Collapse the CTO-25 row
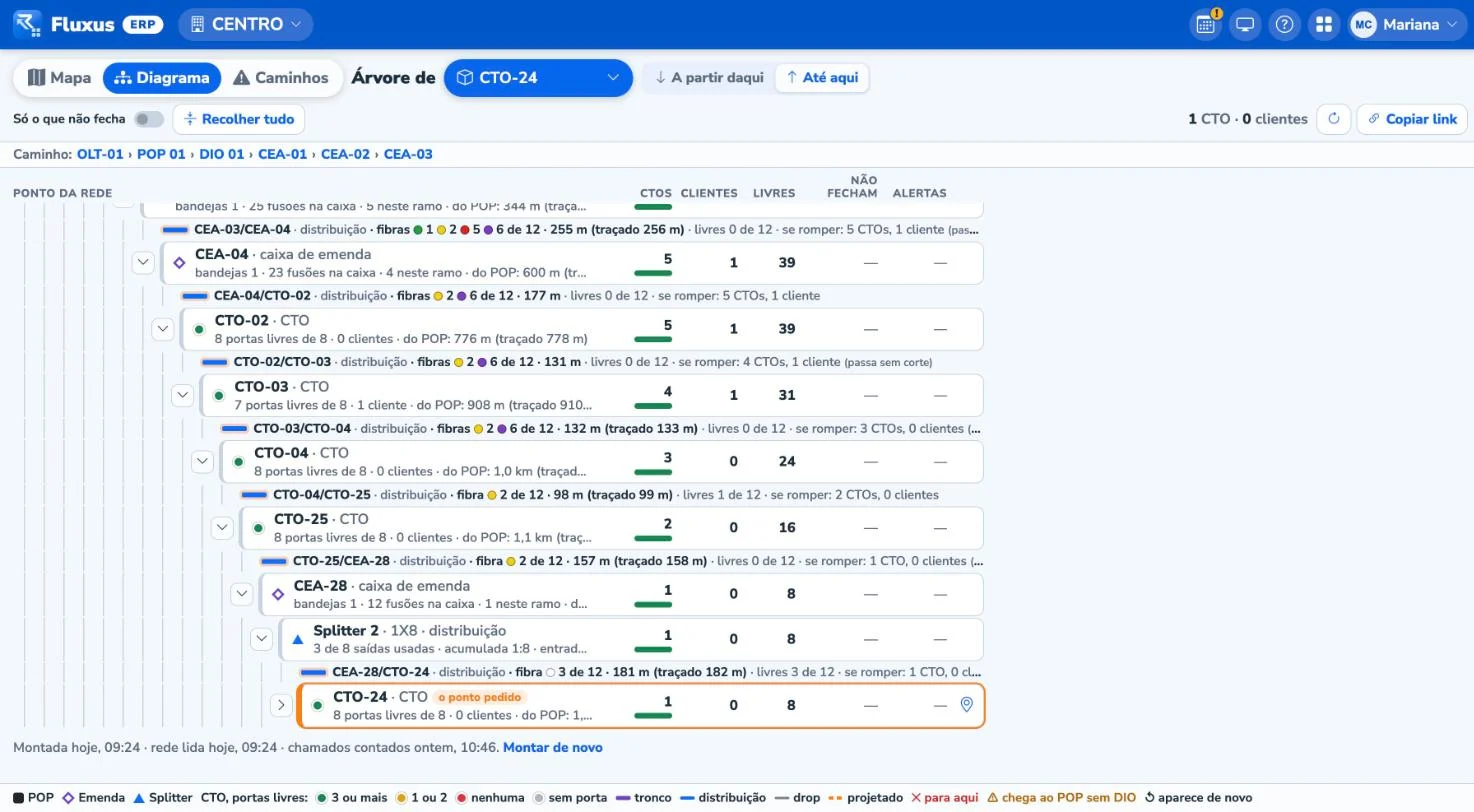The width and height of the screenshot is (1474, 812). point(222,527)
